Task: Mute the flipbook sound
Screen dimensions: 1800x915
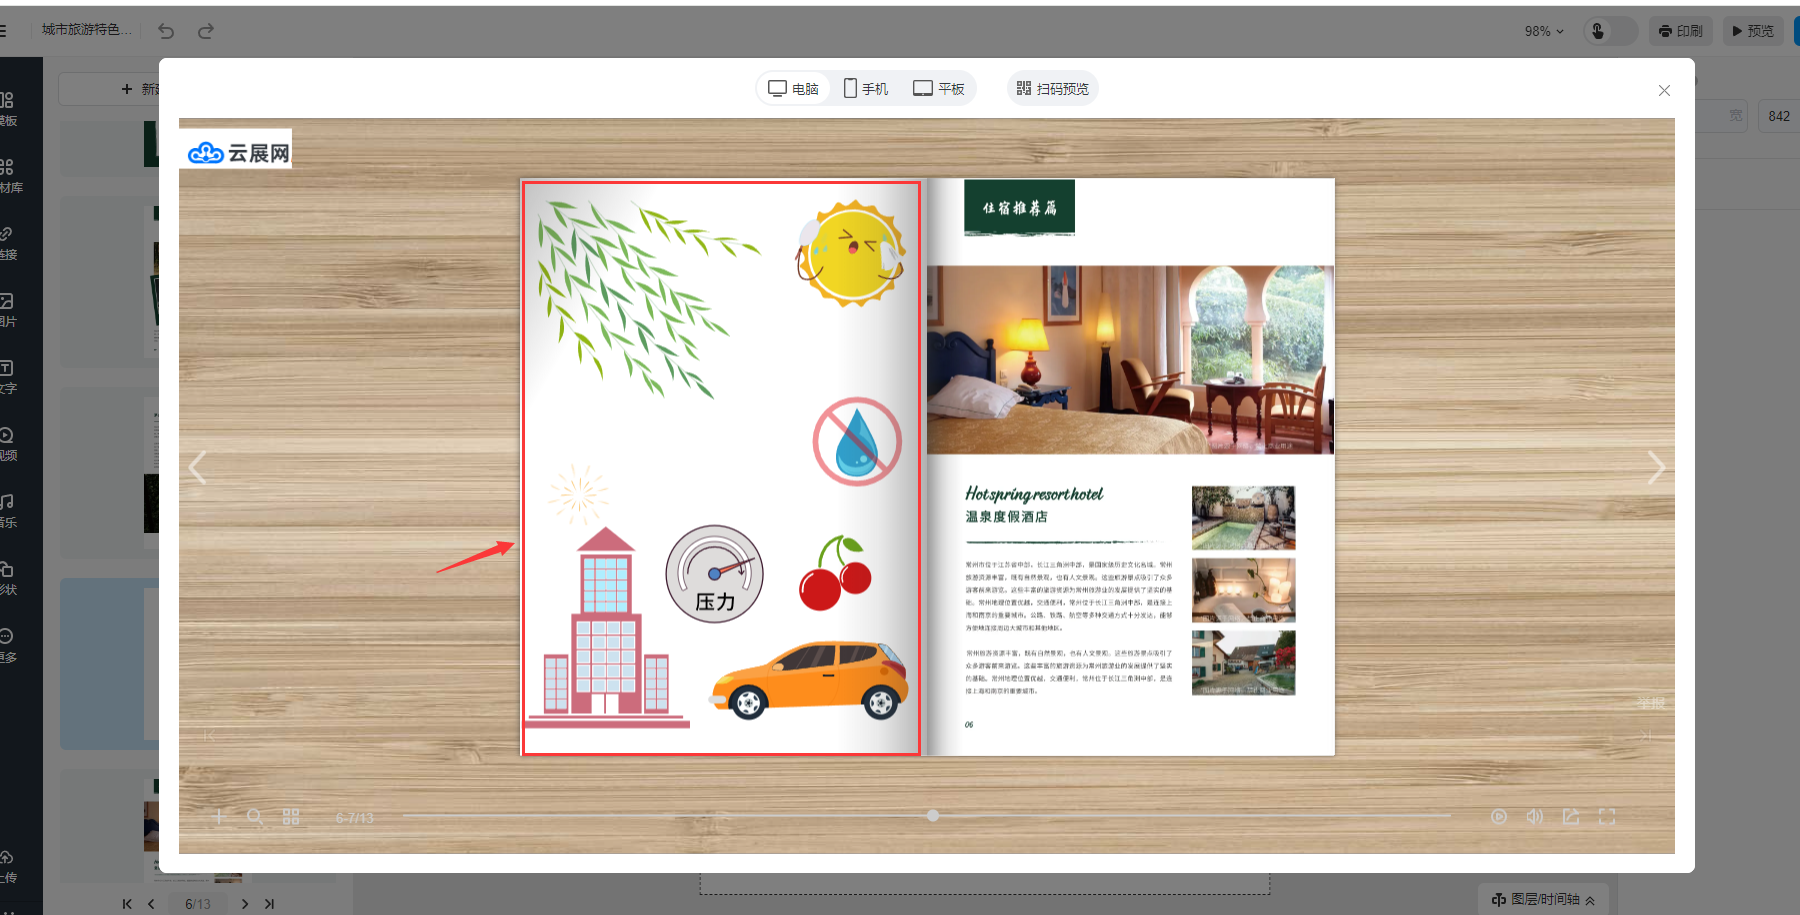Action: click(1535, 817)
